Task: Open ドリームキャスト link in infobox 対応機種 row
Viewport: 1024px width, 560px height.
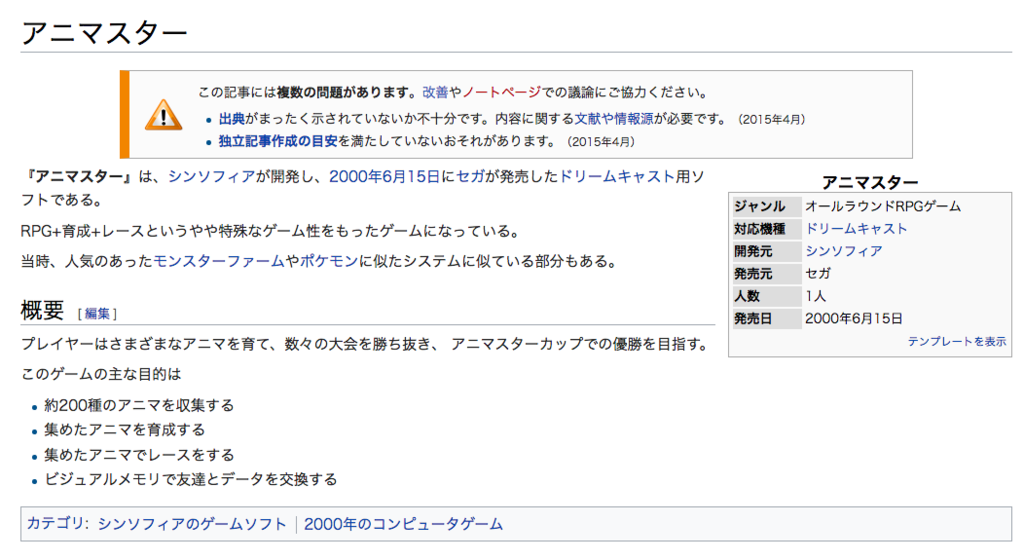Action: point(856,229)
